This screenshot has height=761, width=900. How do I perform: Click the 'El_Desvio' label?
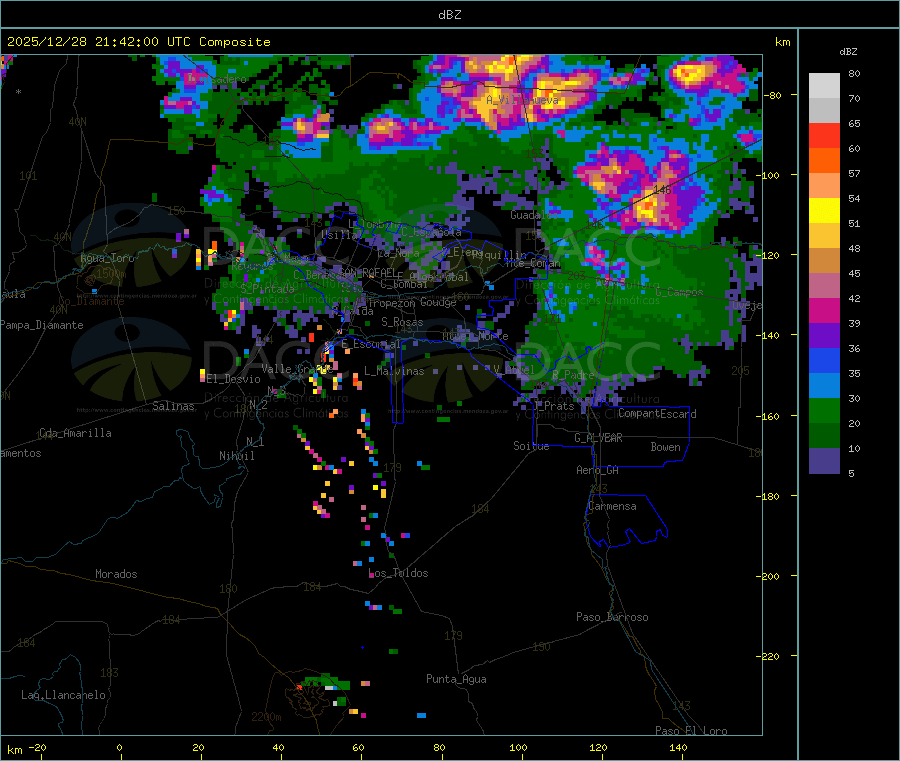pyautogui.click(x=233, y=379)
